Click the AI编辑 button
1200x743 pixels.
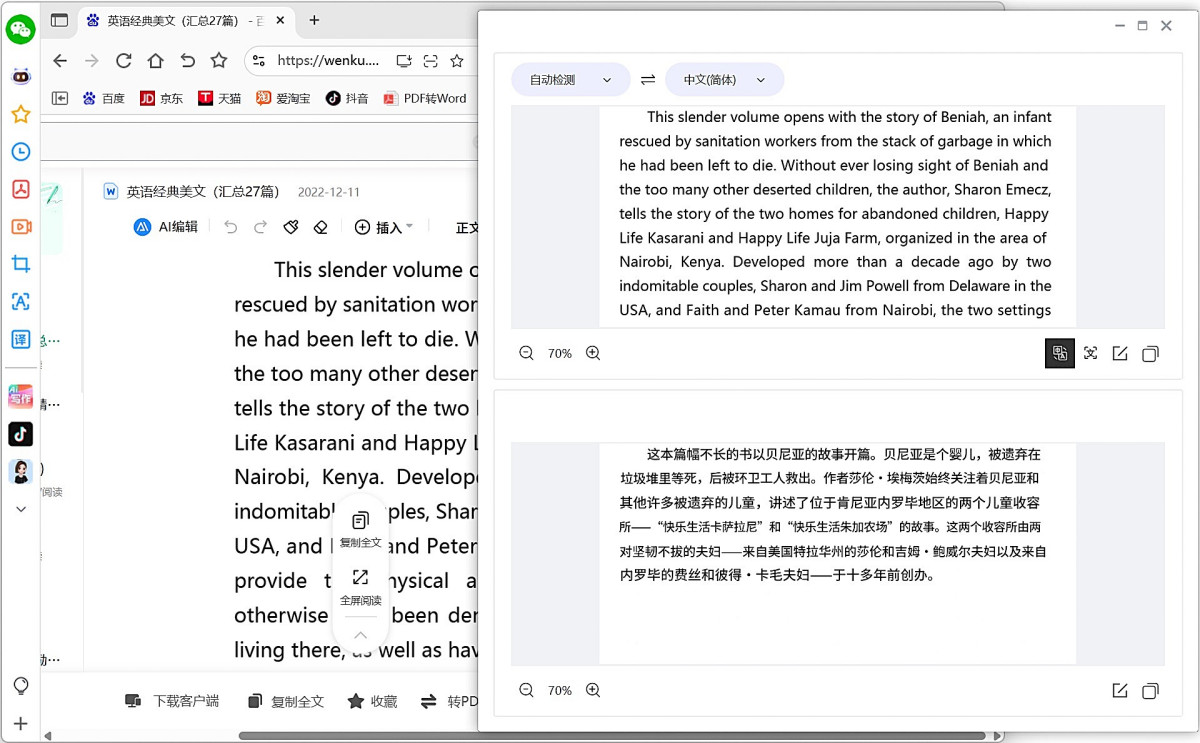coord(166,227)
